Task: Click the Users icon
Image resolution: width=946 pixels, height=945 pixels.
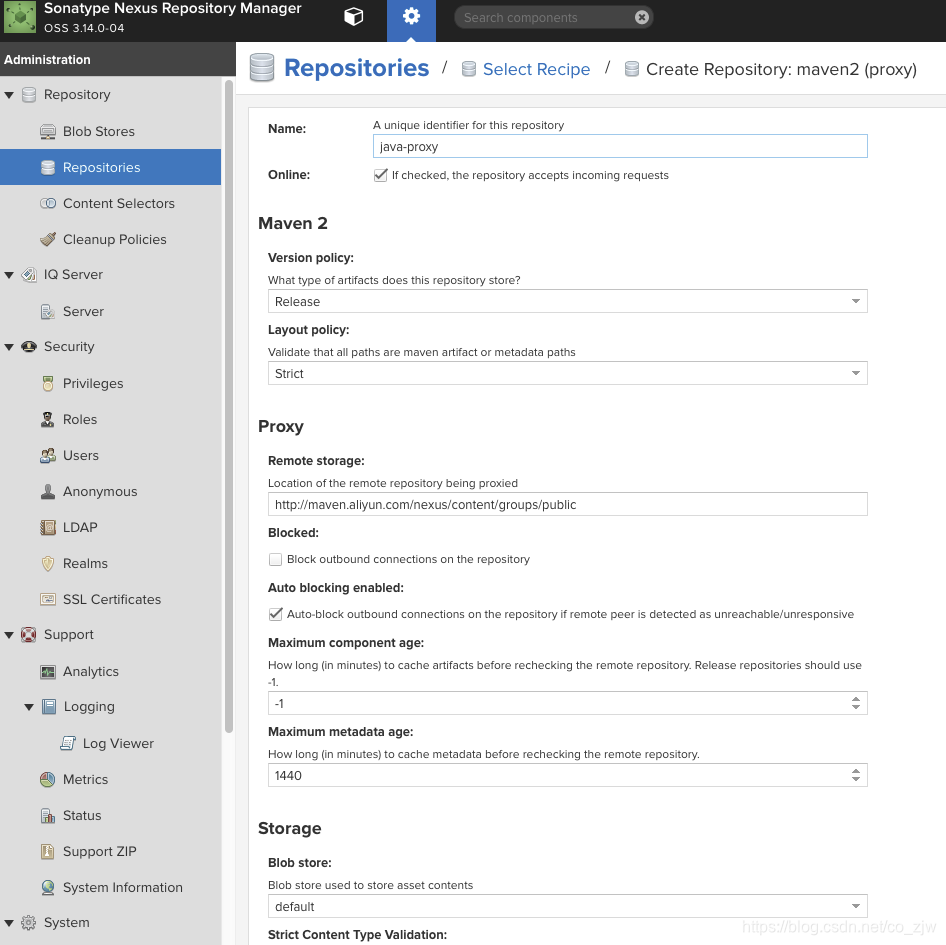Action: pos(48,456)
